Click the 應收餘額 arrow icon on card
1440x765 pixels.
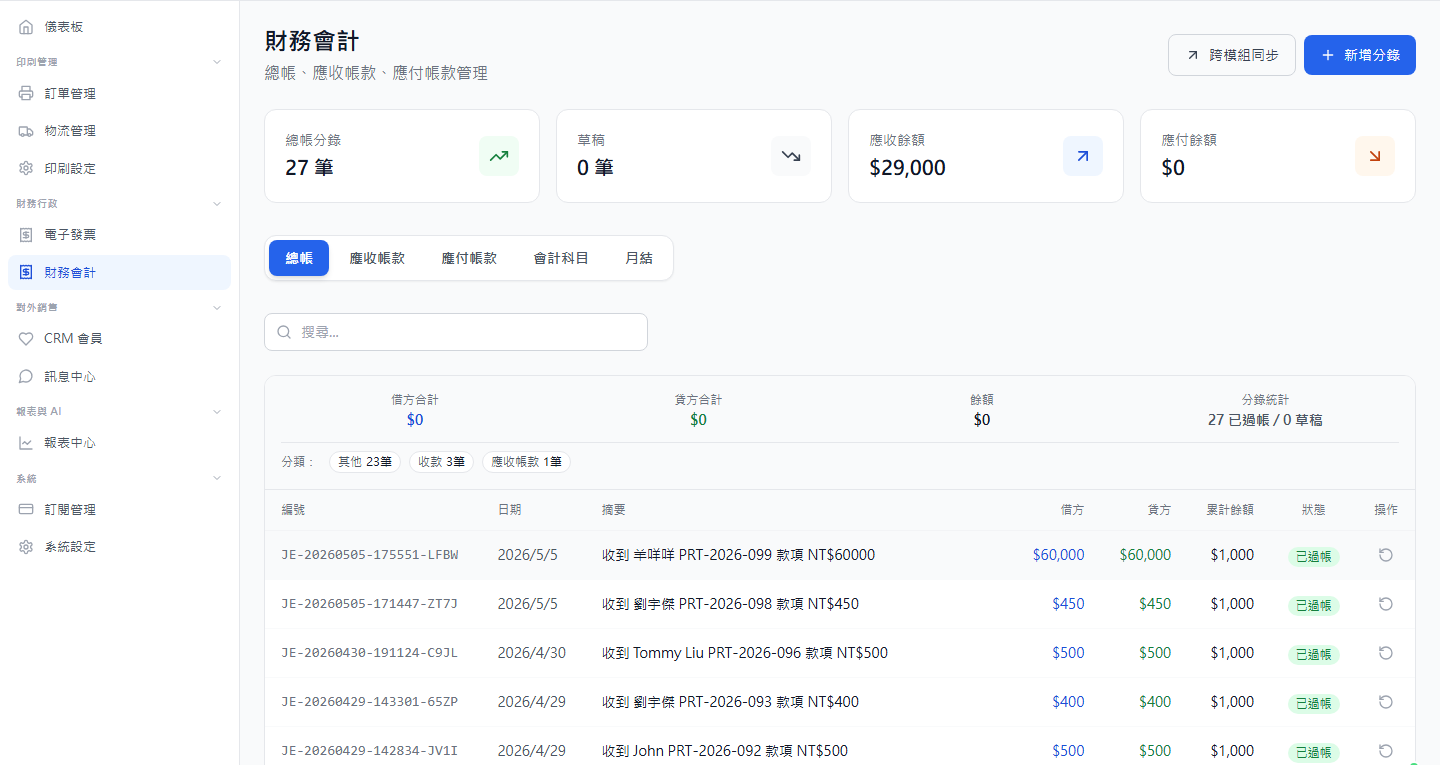1083,156
